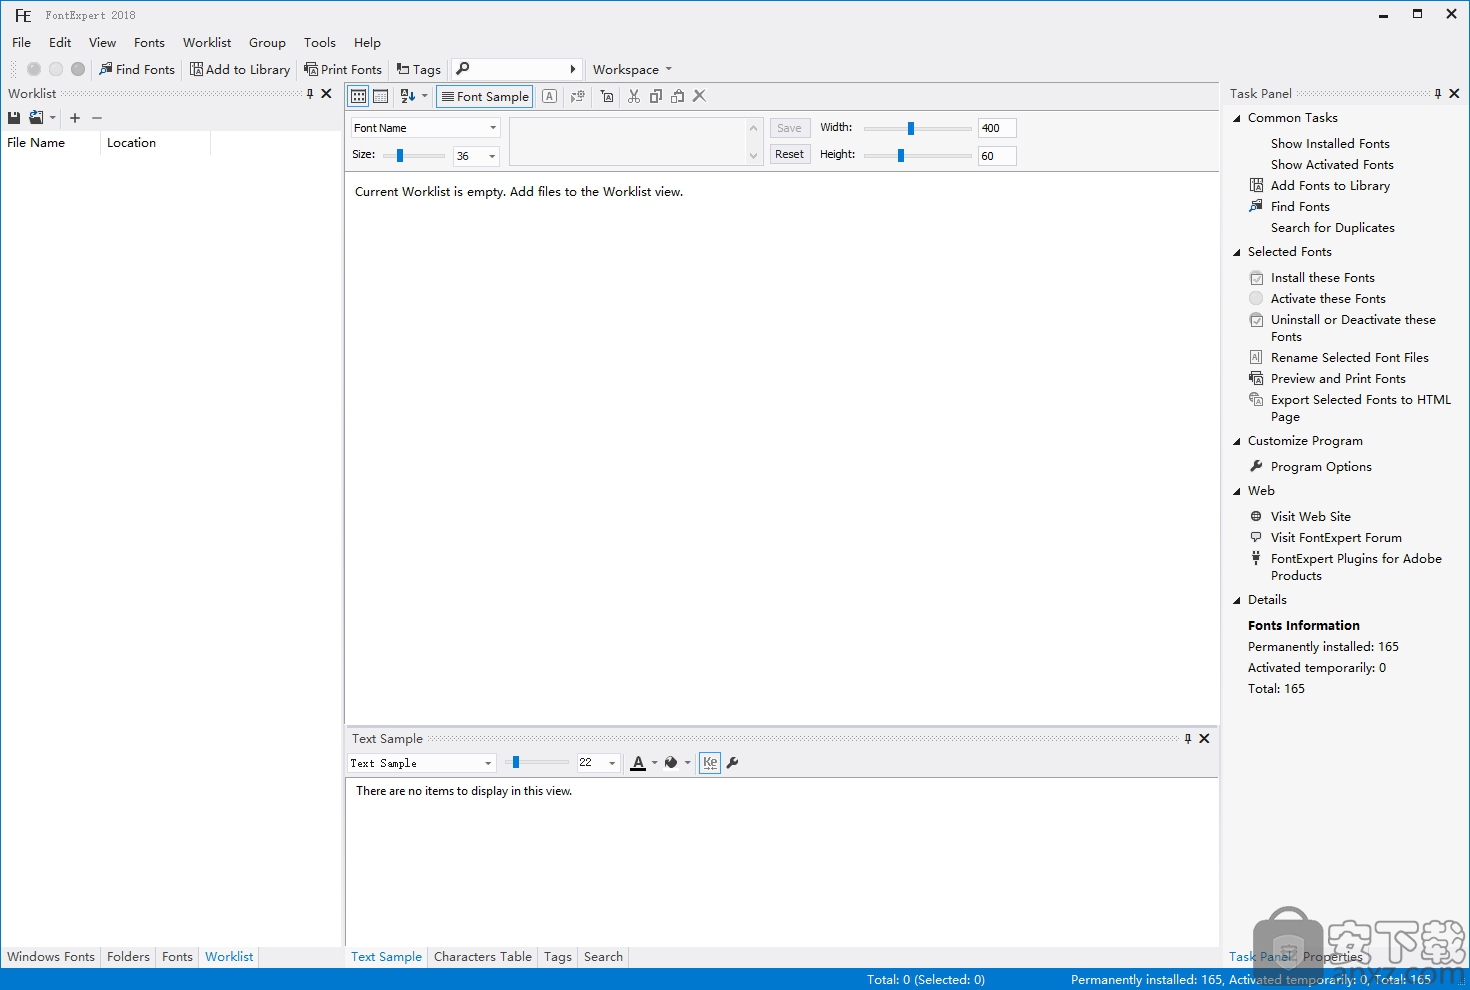The image size is (1470, 990).
Task: Expand the open worklist dropdown arrow
Action: point(53,118)
